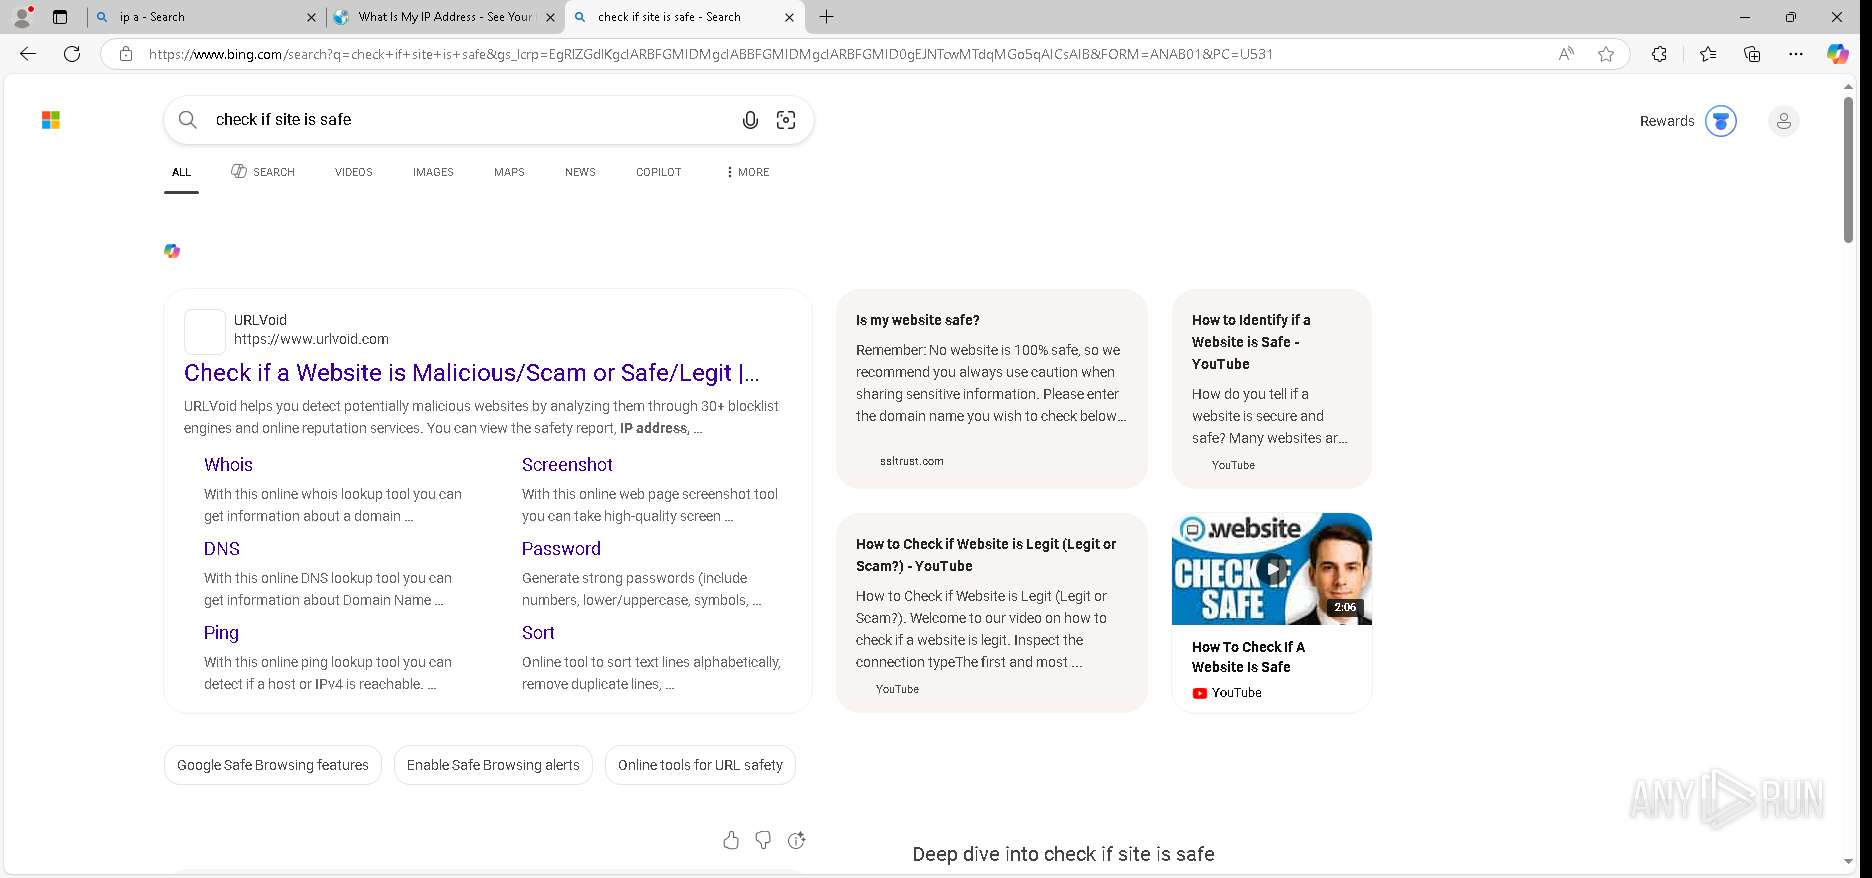Open the VIDEOS tab

point(354,172)
